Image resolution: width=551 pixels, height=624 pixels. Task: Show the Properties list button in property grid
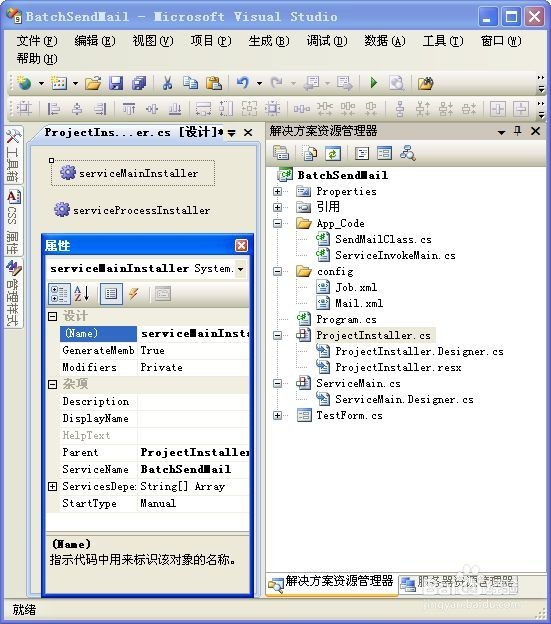pos(111,294)
